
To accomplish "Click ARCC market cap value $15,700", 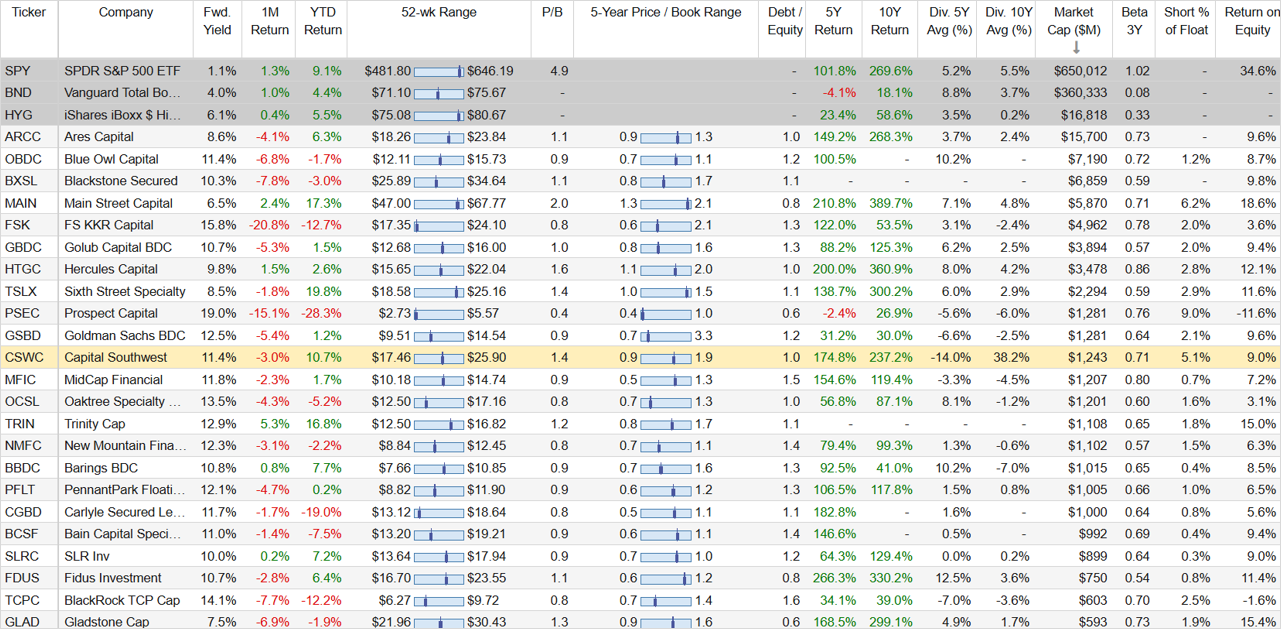I will (x=1084, y=137).
